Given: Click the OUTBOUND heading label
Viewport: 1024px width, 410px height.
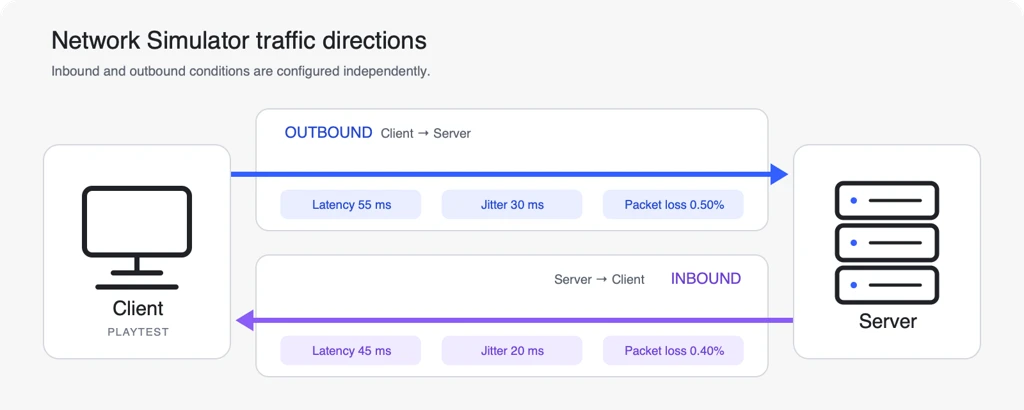Looking at the screenshot, I should (328, 133).
